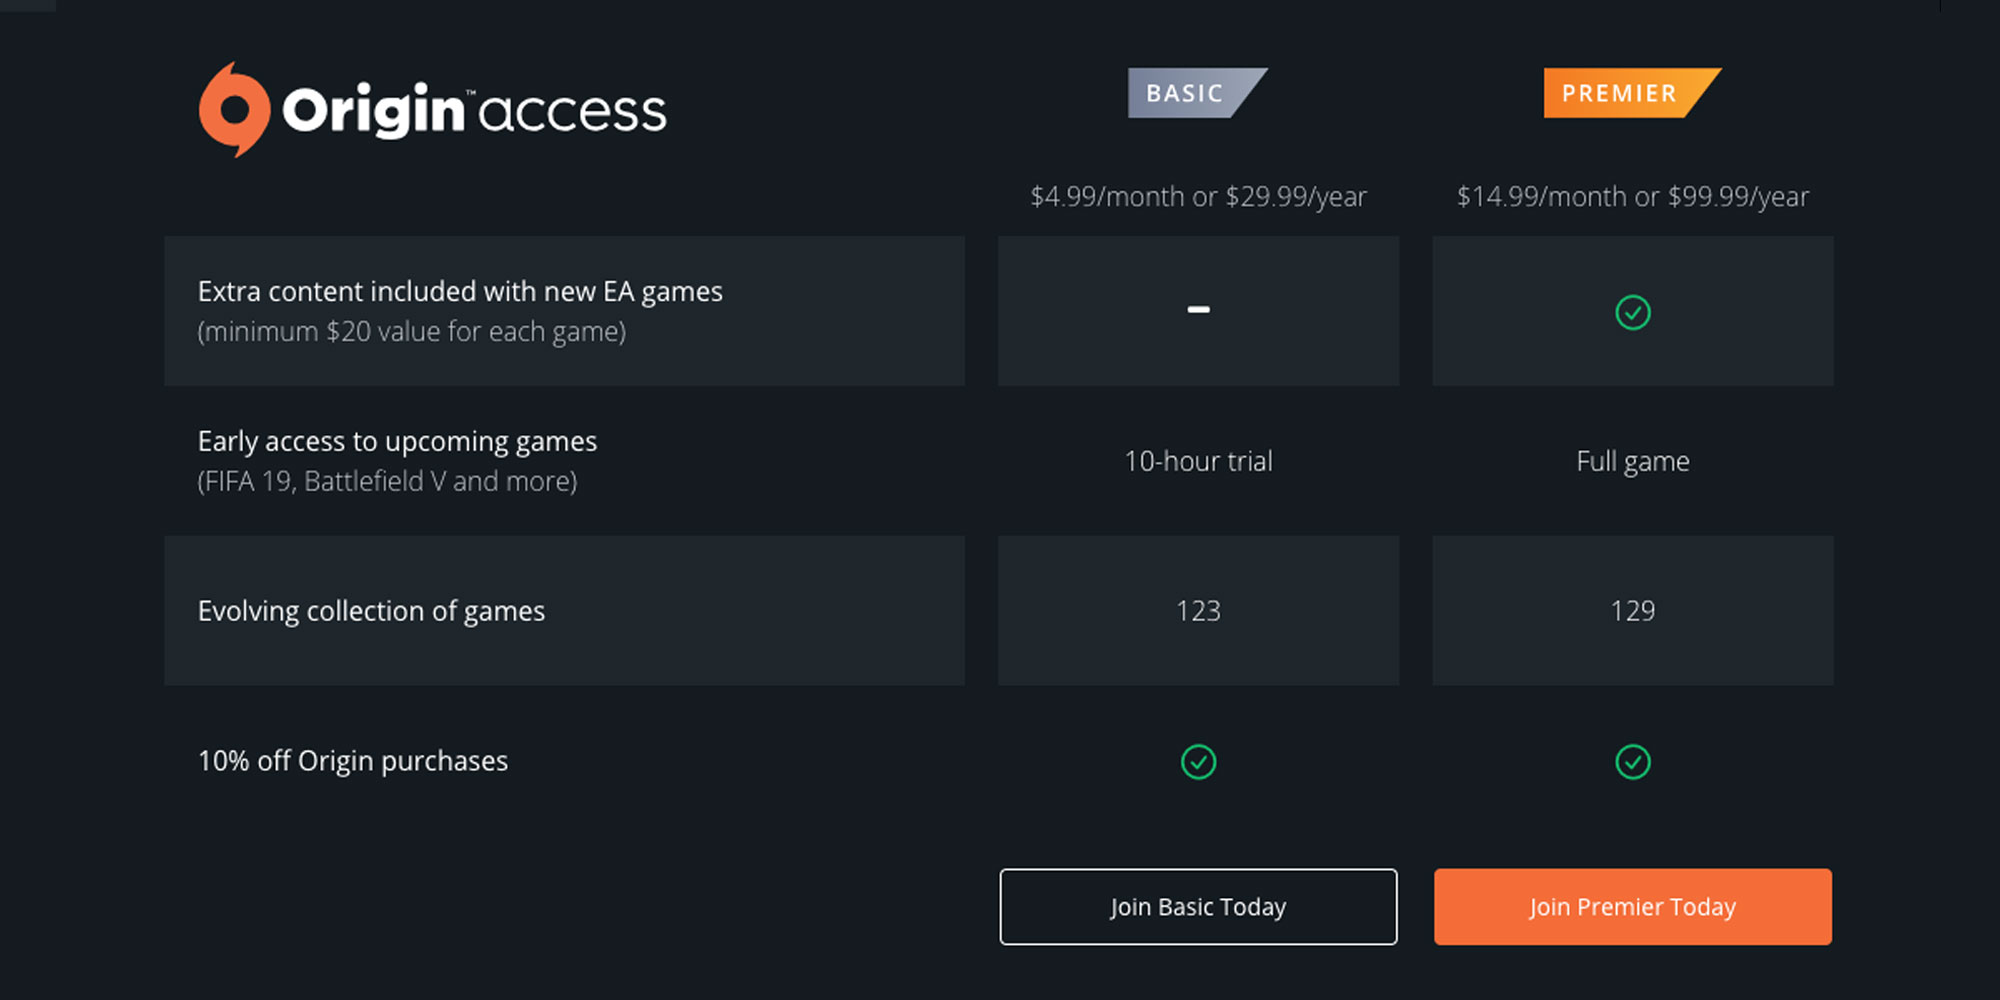Click the 123 games count for Basic

pyautogui.click(x=1198, y=610)
